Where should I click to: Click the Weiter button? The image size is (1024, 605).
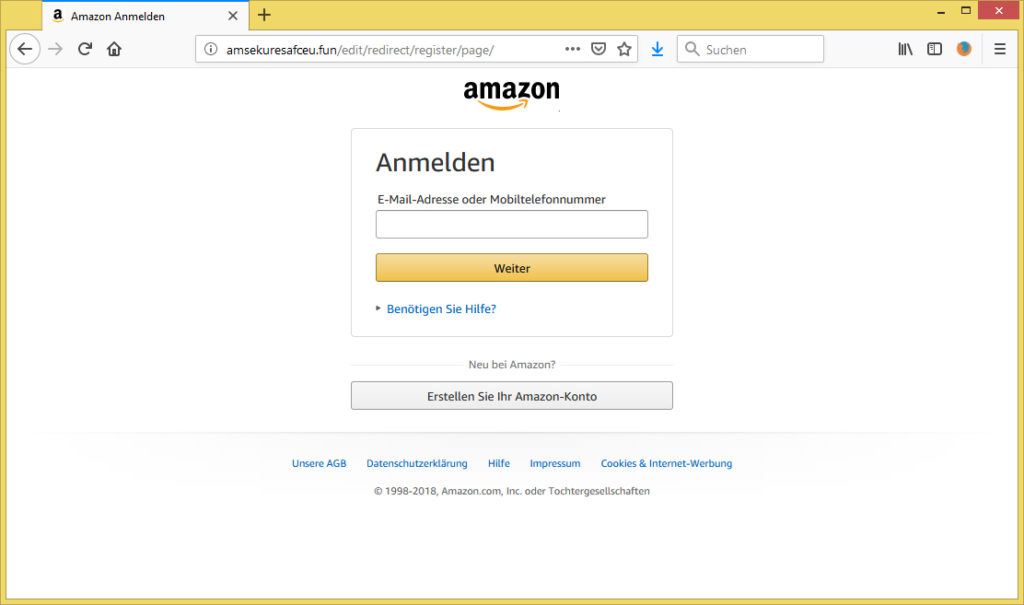click(x=512, y=268)
